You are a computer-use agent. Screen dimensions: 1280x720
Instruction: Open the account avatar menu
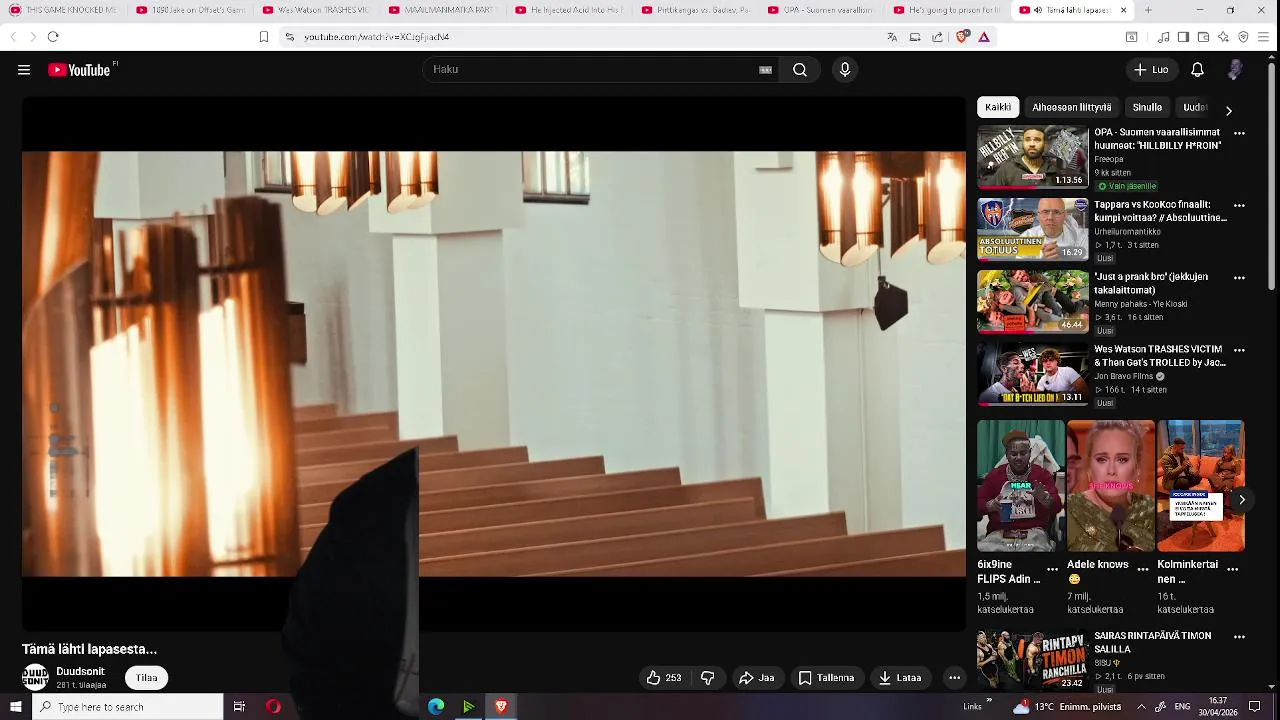point(1236,70)
